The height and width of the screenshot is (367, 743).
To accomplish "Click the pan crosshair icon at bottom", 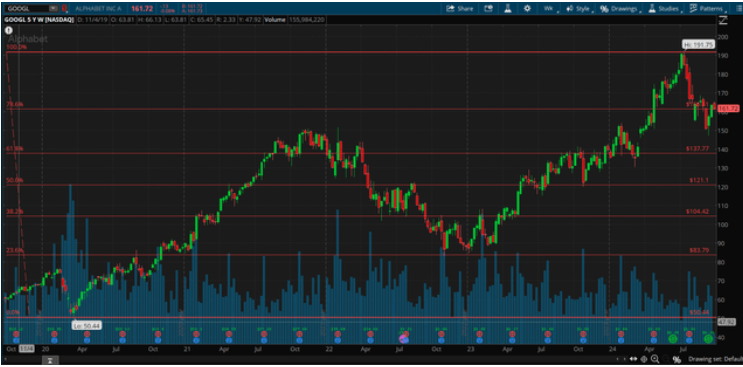I will click(644, 359).
